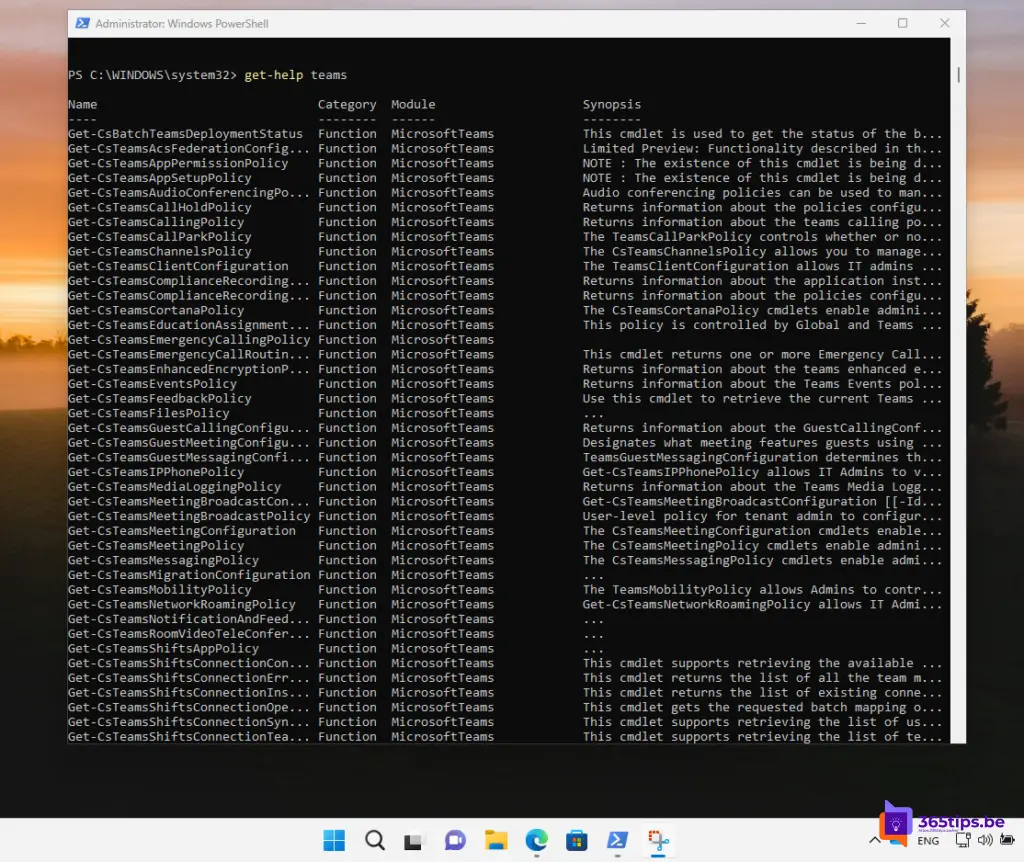Switch to PowerShell via its taskbar icon
The height and width of the screenshot is (862, 1024).
pos(617,840)
